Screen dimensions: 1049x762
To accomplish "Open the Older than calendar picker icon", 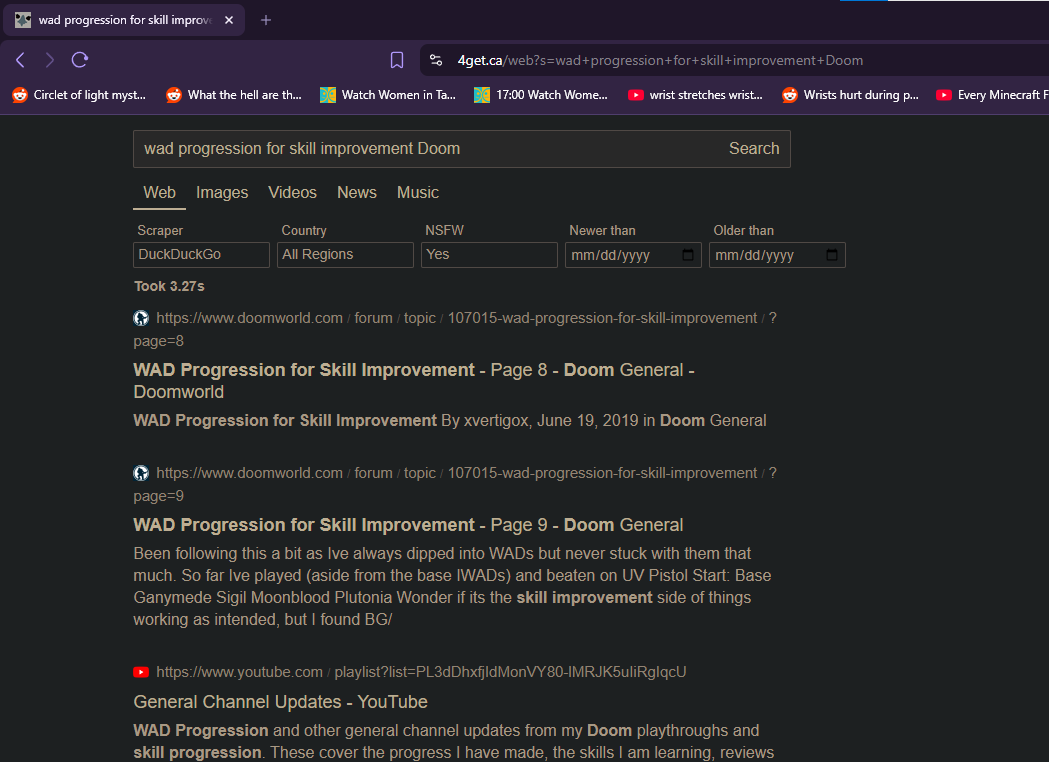I will tap(832, 255).
